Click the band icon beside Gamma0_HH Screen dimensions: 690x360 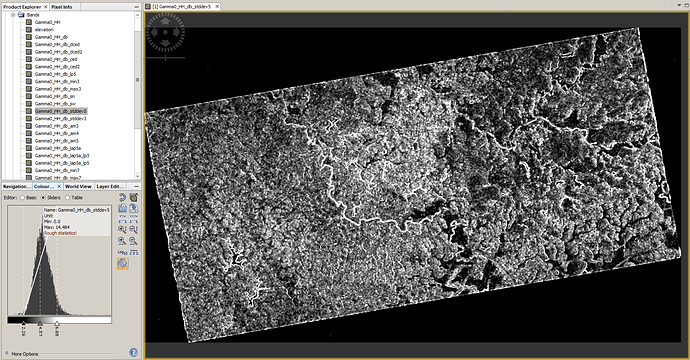click(29, 22)
